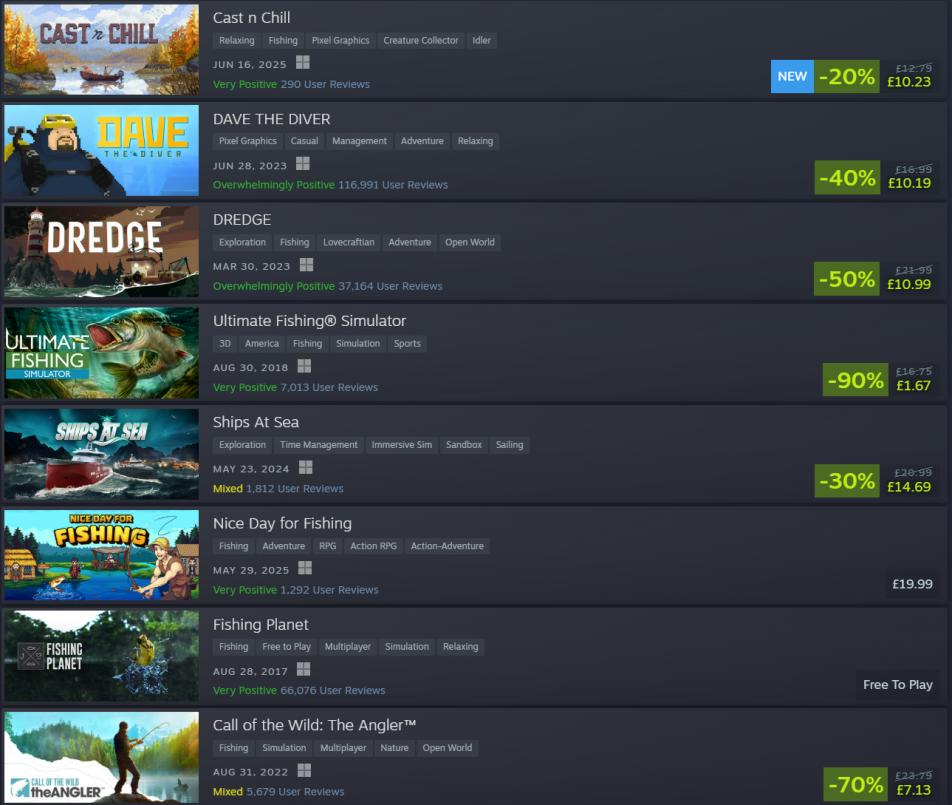Select the Creature Collector tag
The height and width of the screenshot is (805, 952).
(x=421, y=41)
